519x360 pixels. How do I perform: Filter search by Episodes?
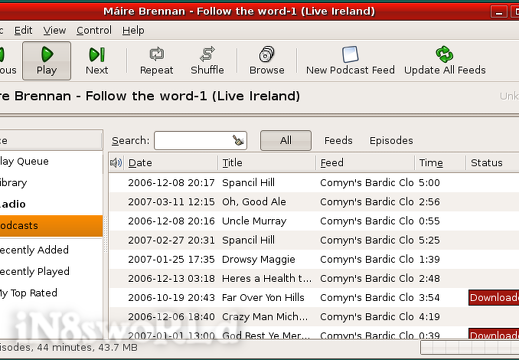pyautogui.click(x=391, y=140)
